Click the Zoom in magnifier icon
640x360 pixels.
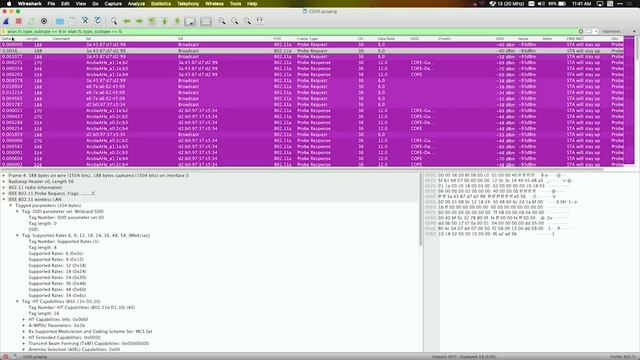pyautogui.click(x=222, y=21)
